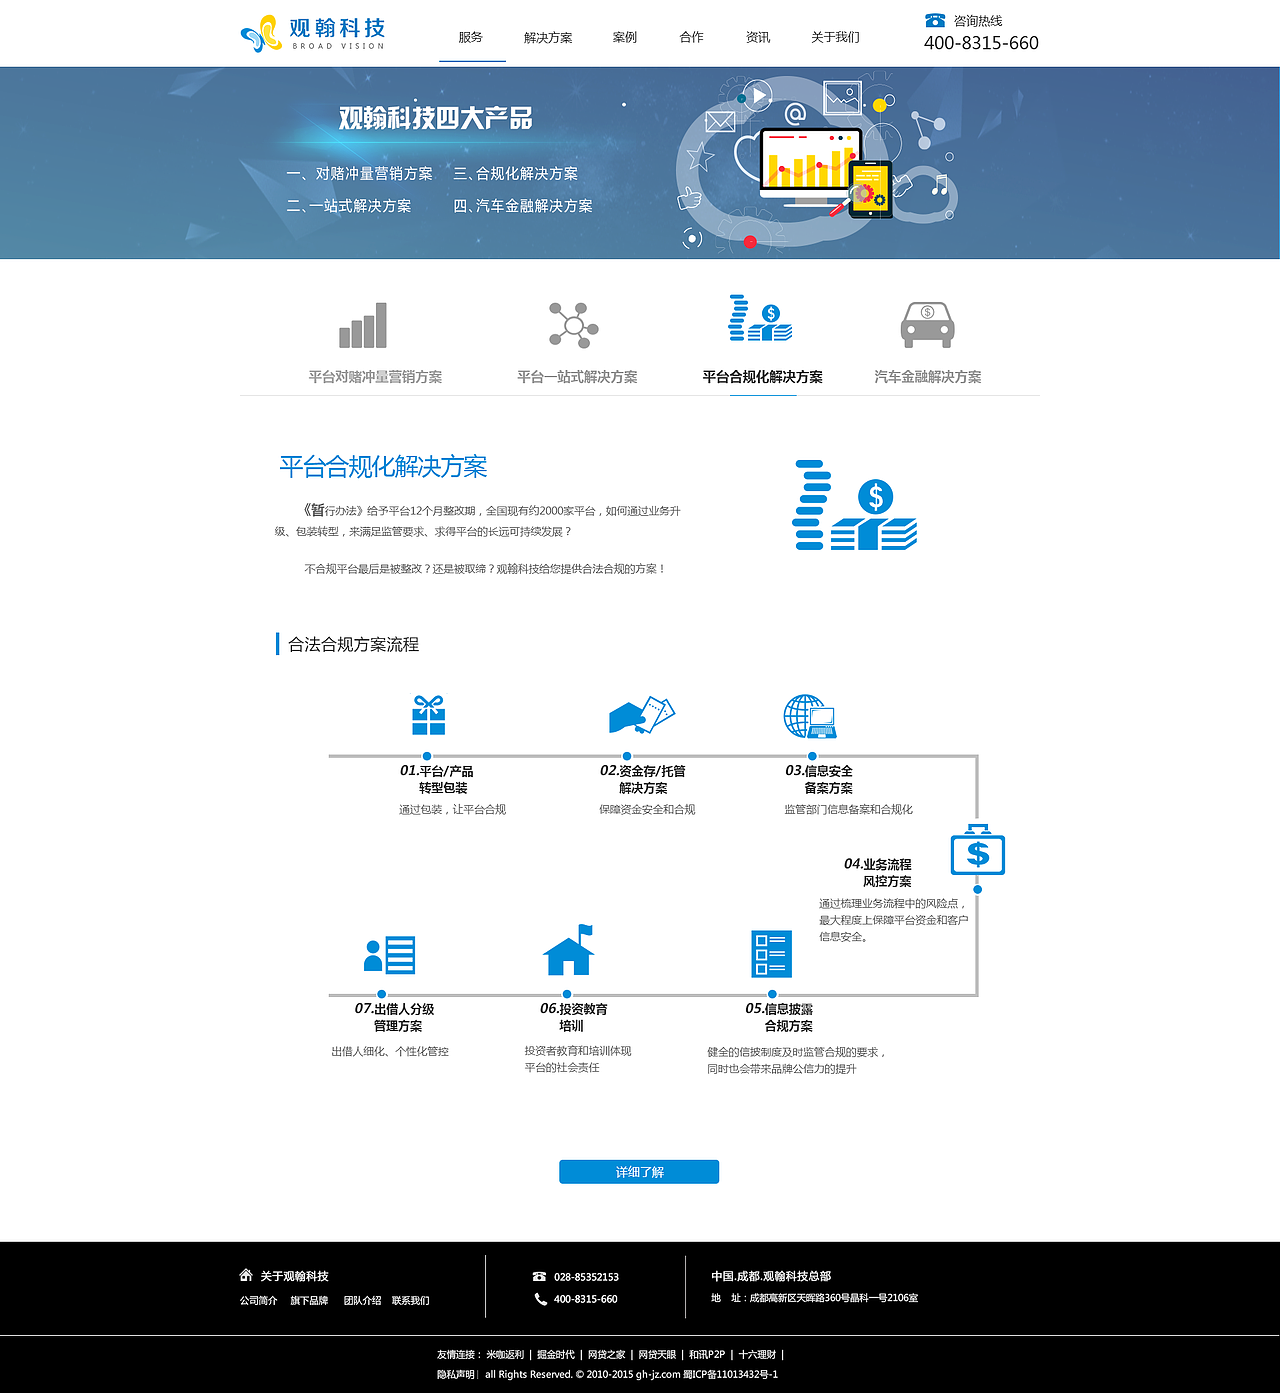
Task: Click the 合法合规方案流程 section heading
Action: [353, 645]
